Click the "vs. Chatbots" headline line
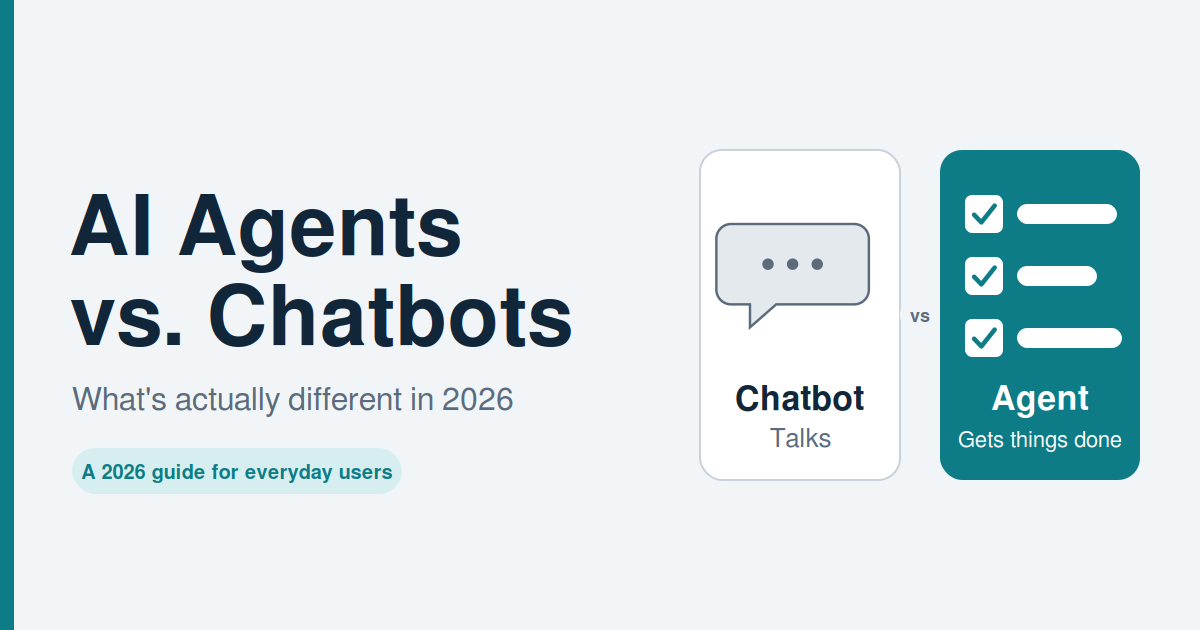Screen dimensions: 1200x630 [322, 317]
